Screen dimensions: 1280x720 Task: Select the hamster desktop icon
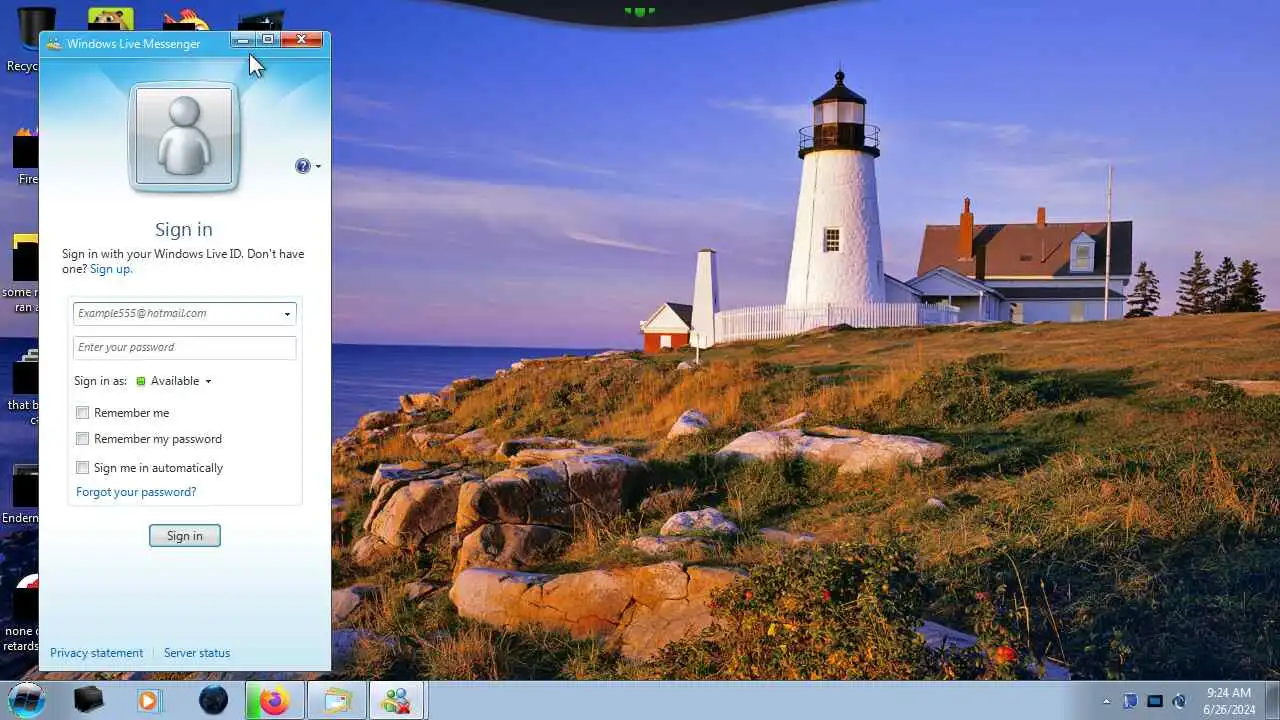click(111, 19)
